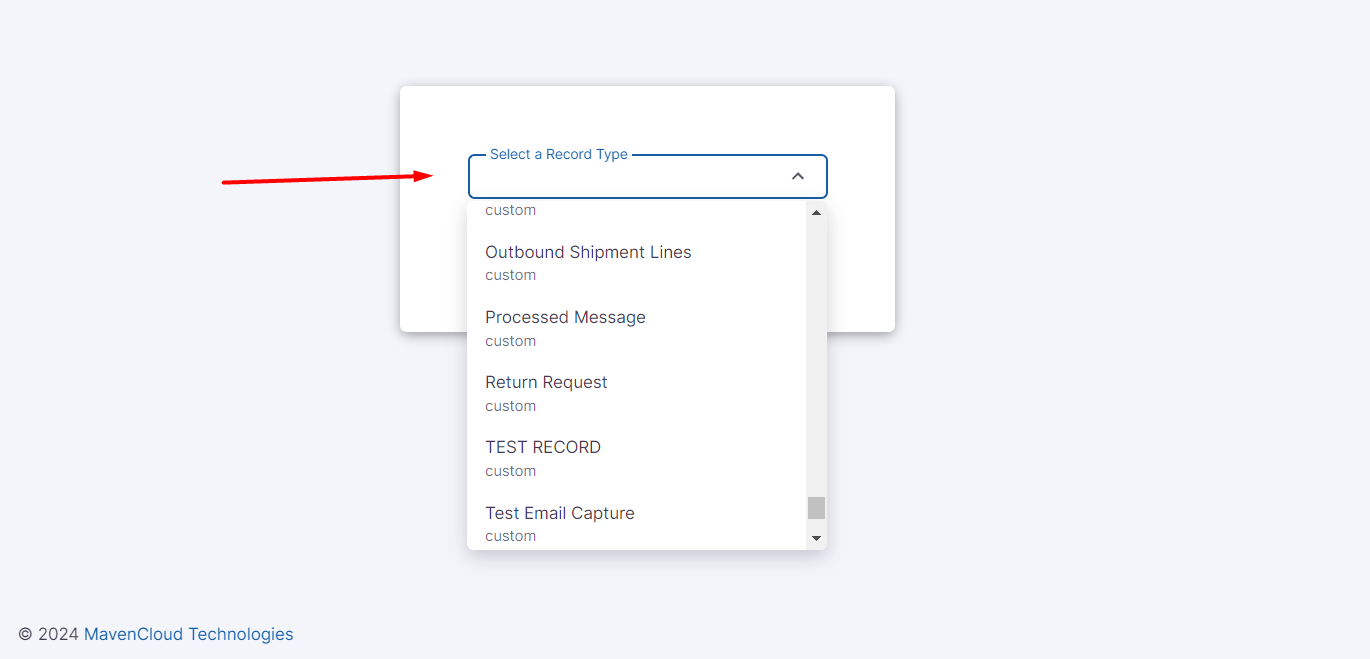Click the © 2024 copyright text
This screenshot has width=1370, height=659.
tap(48, 634)
